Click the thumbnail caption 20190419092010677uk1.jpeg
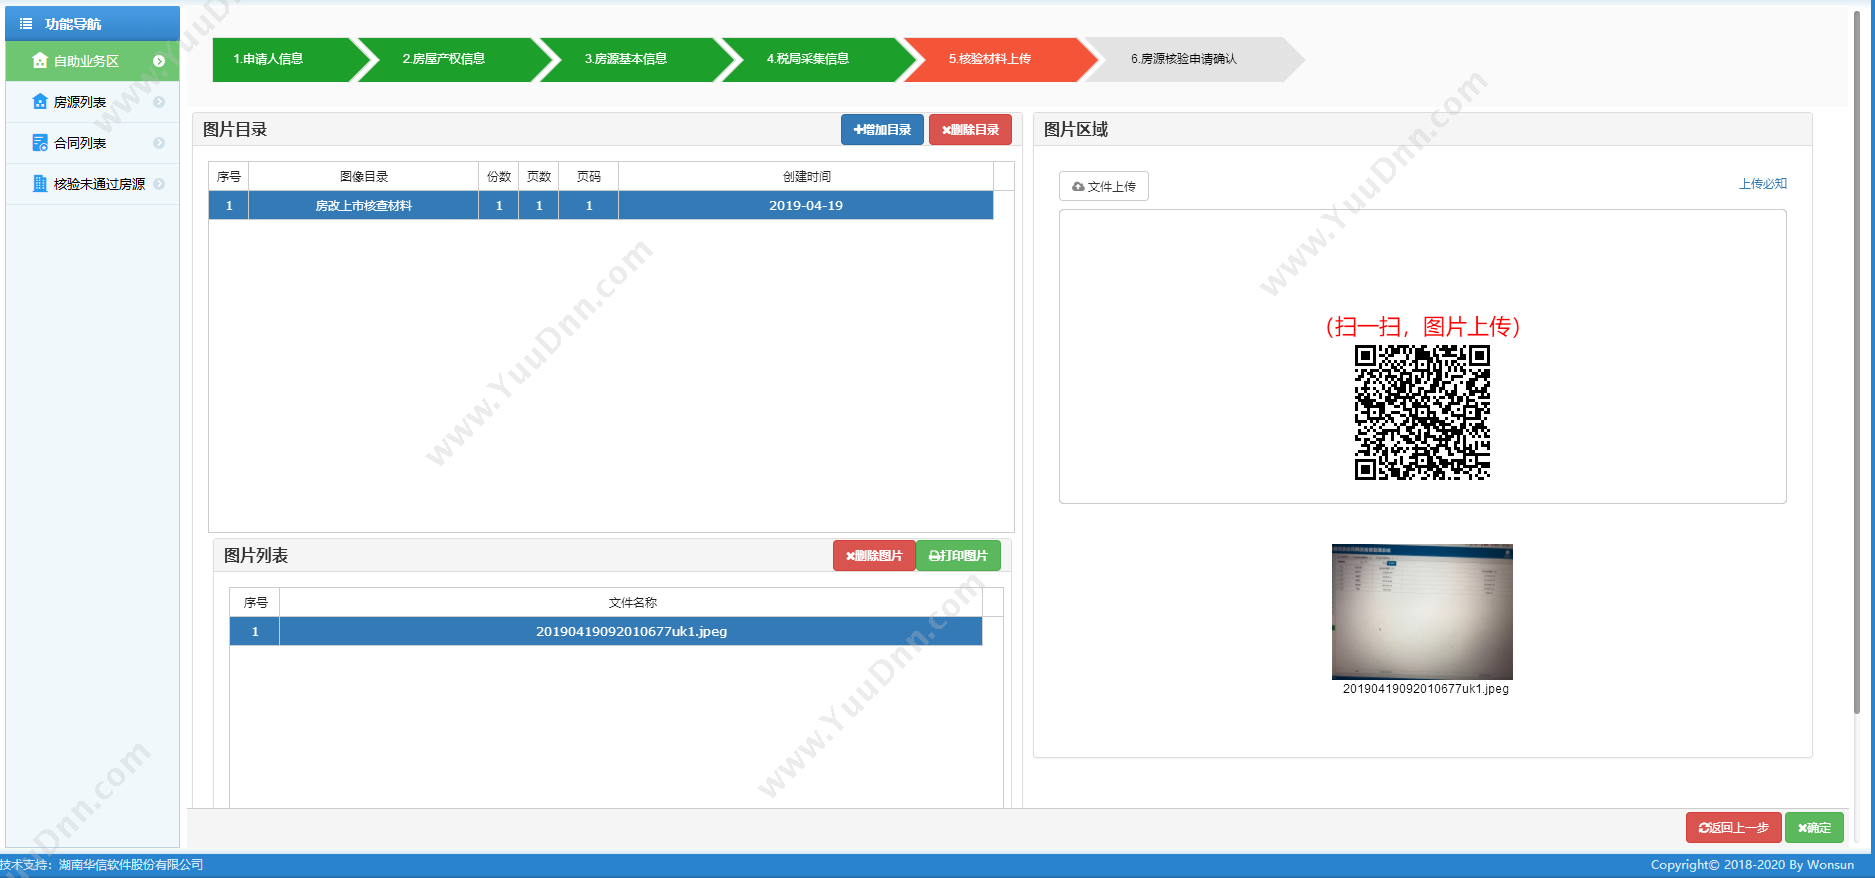The image size is (1875, 878). (1425, 689)
